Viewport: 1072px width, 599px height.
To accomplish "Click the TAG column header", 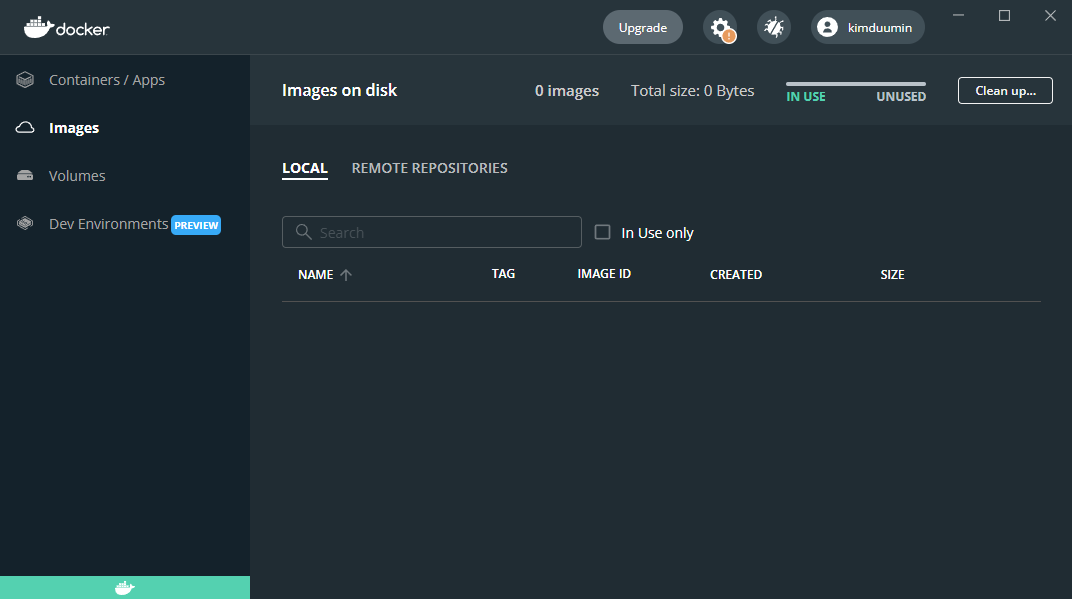I will pyautogui.click(x=503, y=274).
